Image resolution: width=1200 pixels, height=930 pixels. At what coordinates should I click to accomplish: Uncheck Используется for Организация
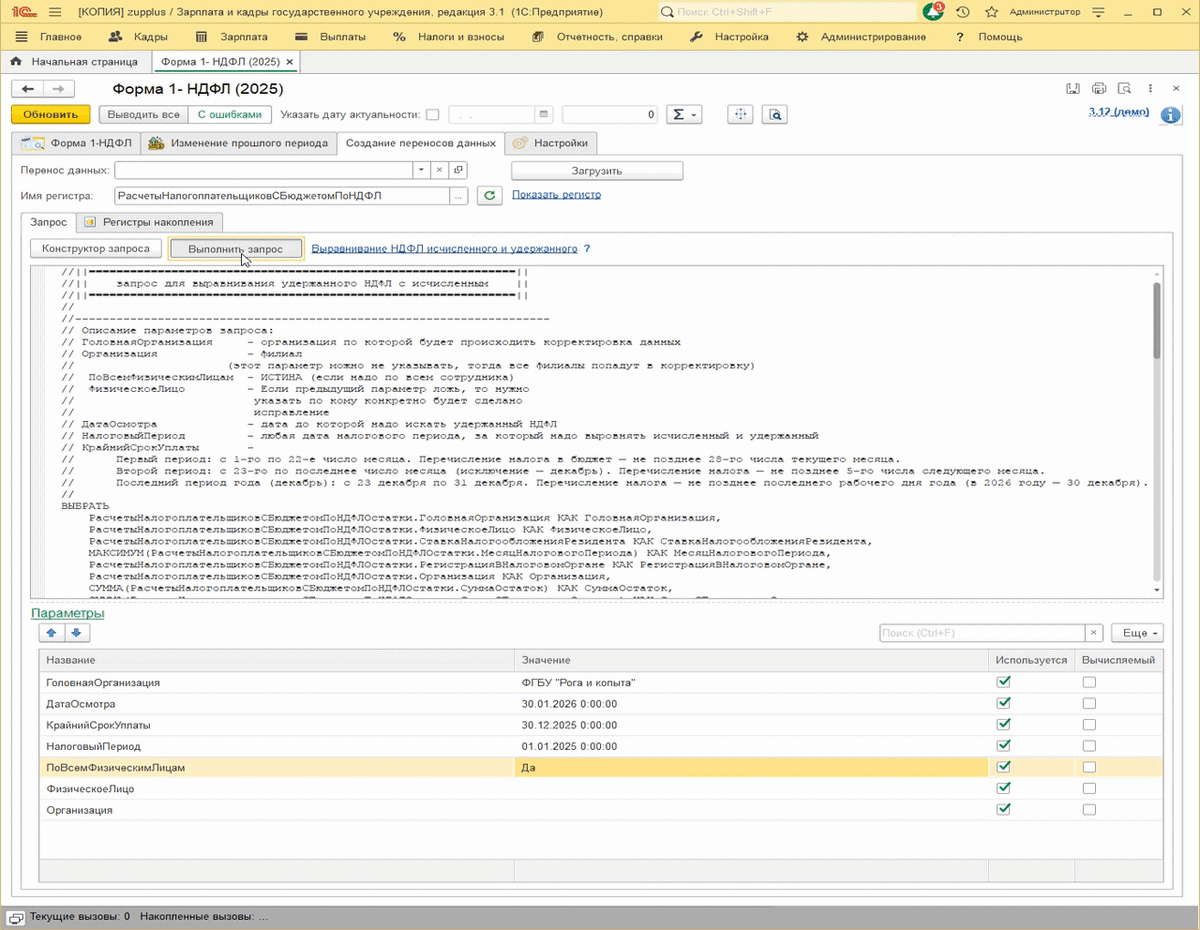coord(1004,809)
